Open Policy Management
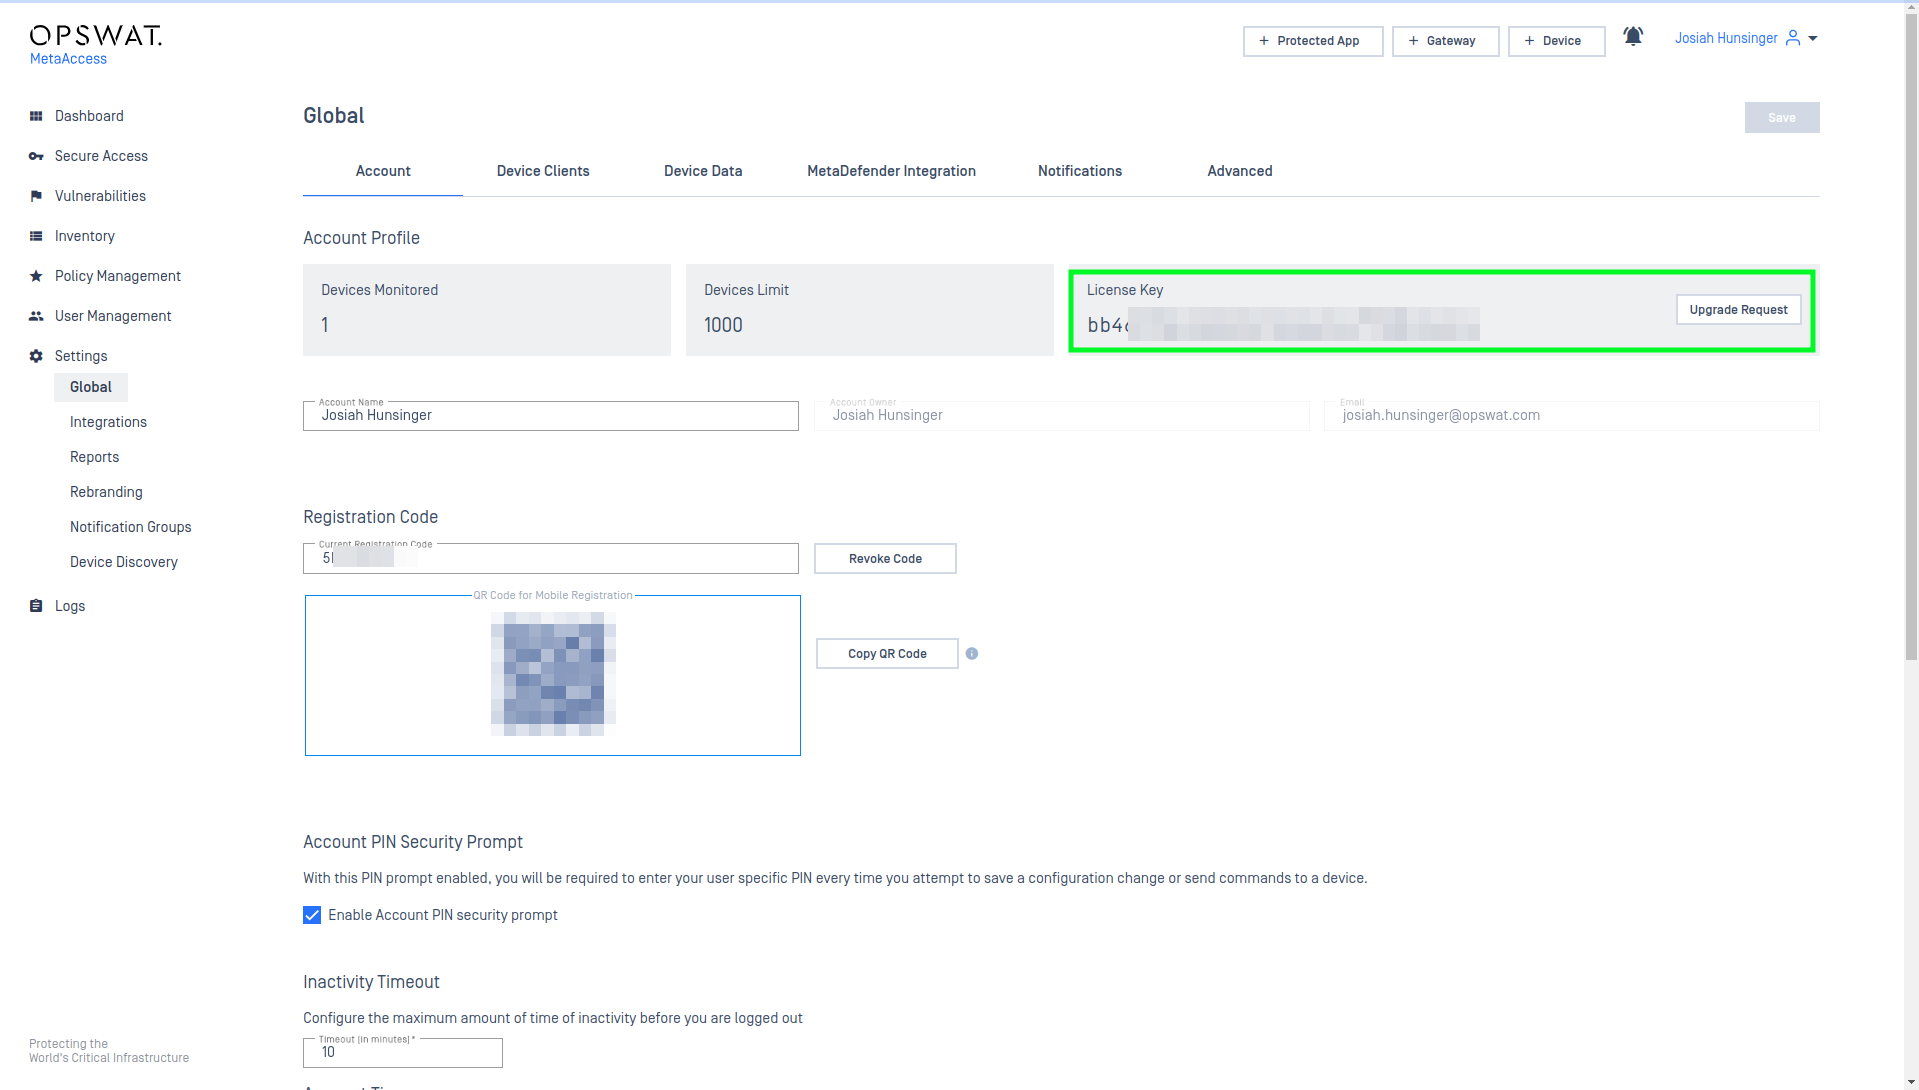The width and height of the screenshot is (1919, 1090). click(x=118, y=276)
